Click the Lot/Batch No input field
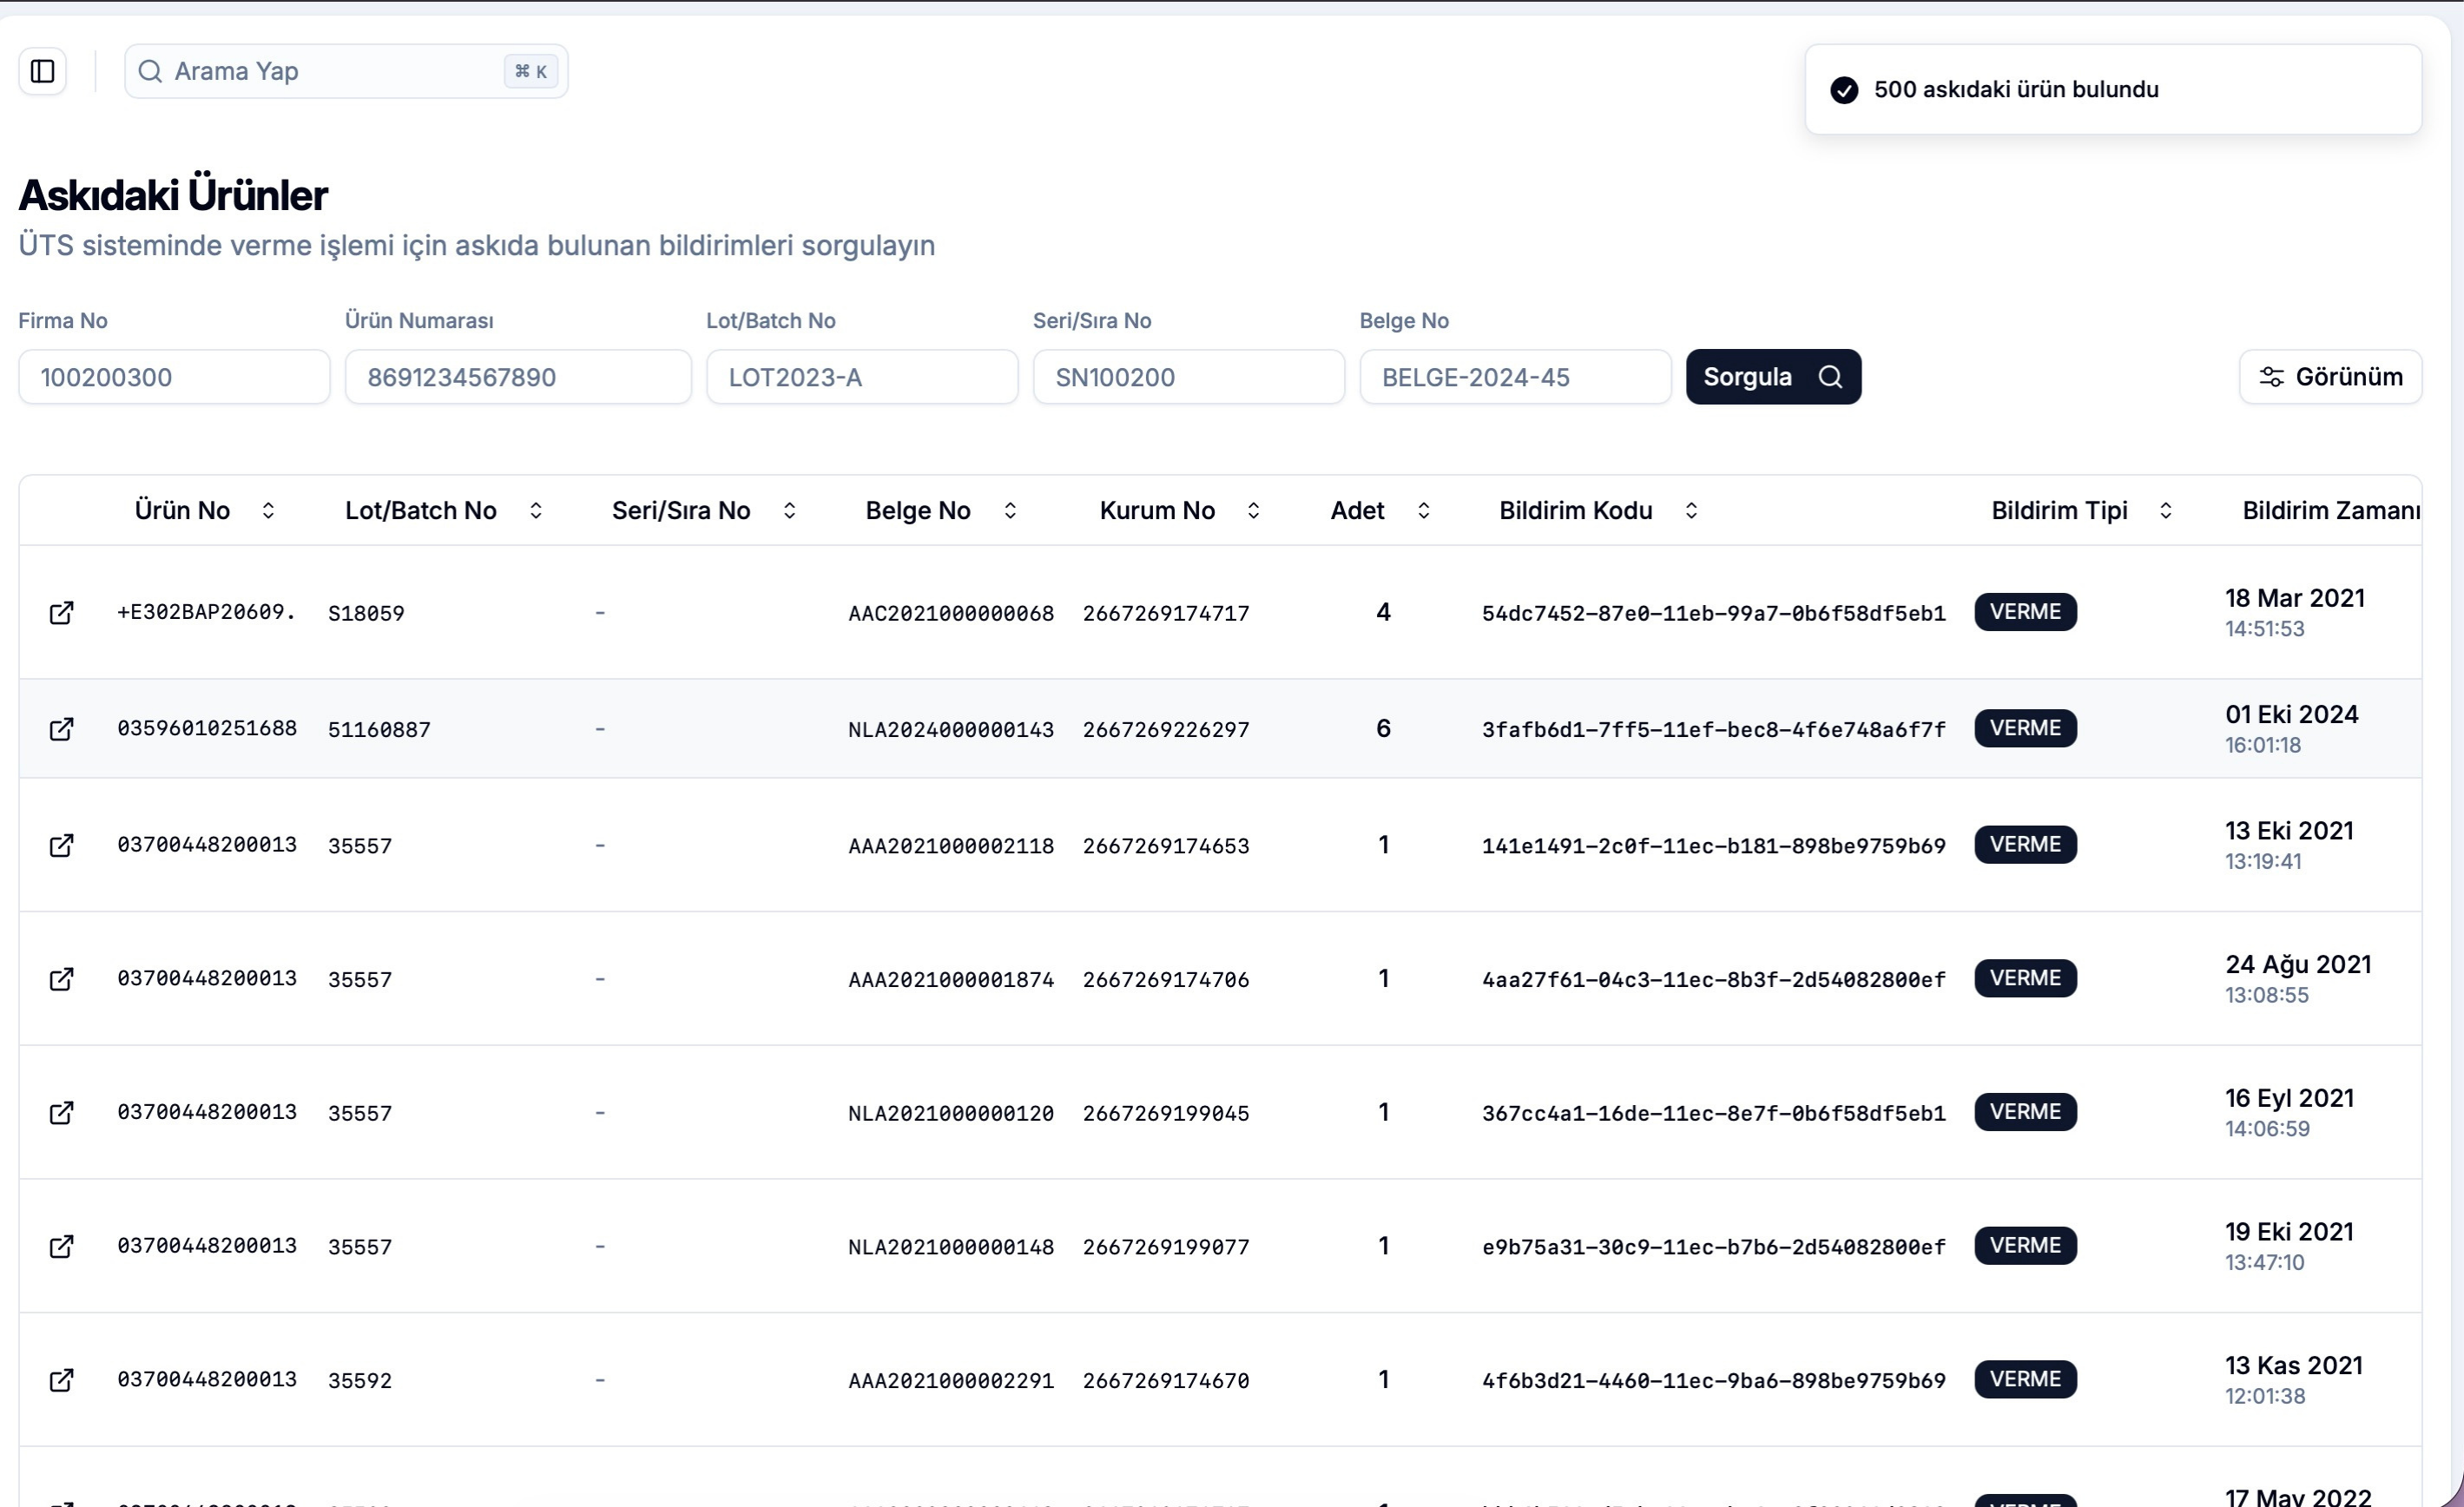This screenshot has width=2464, height=1507. pos(862,377)
